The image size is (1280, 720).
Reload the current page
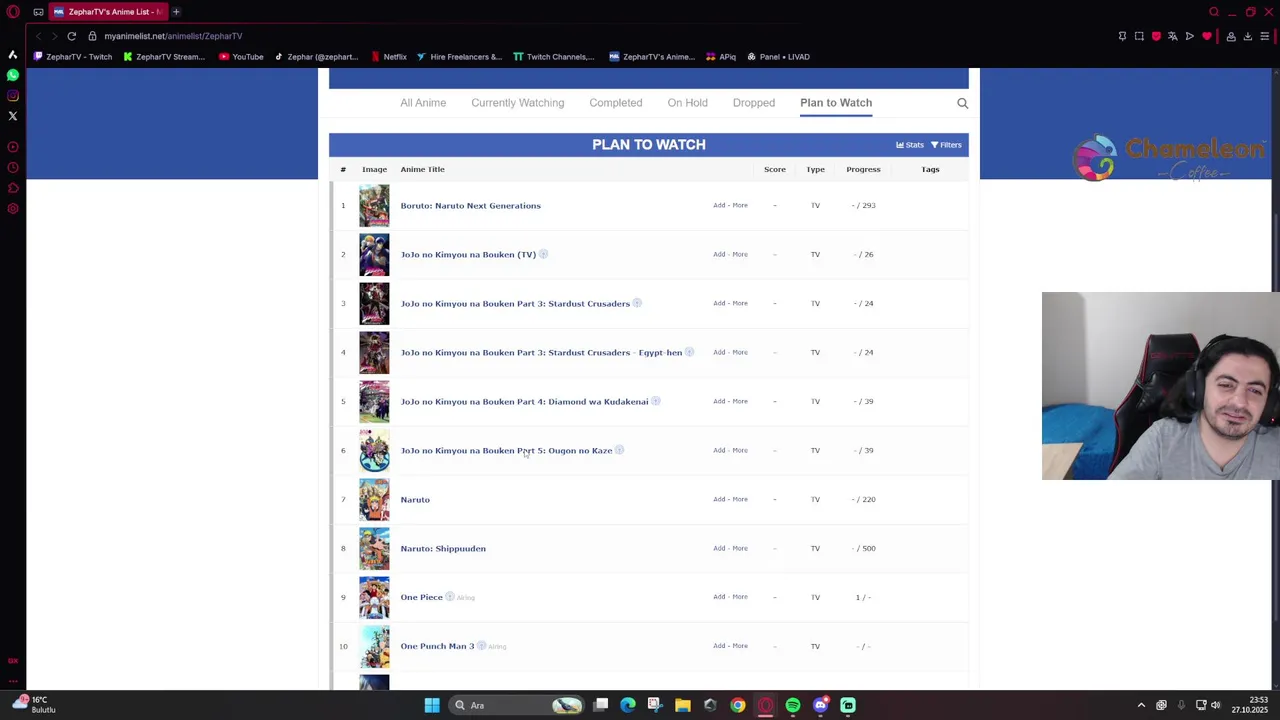pyautogui.click(x=72, y=36)
